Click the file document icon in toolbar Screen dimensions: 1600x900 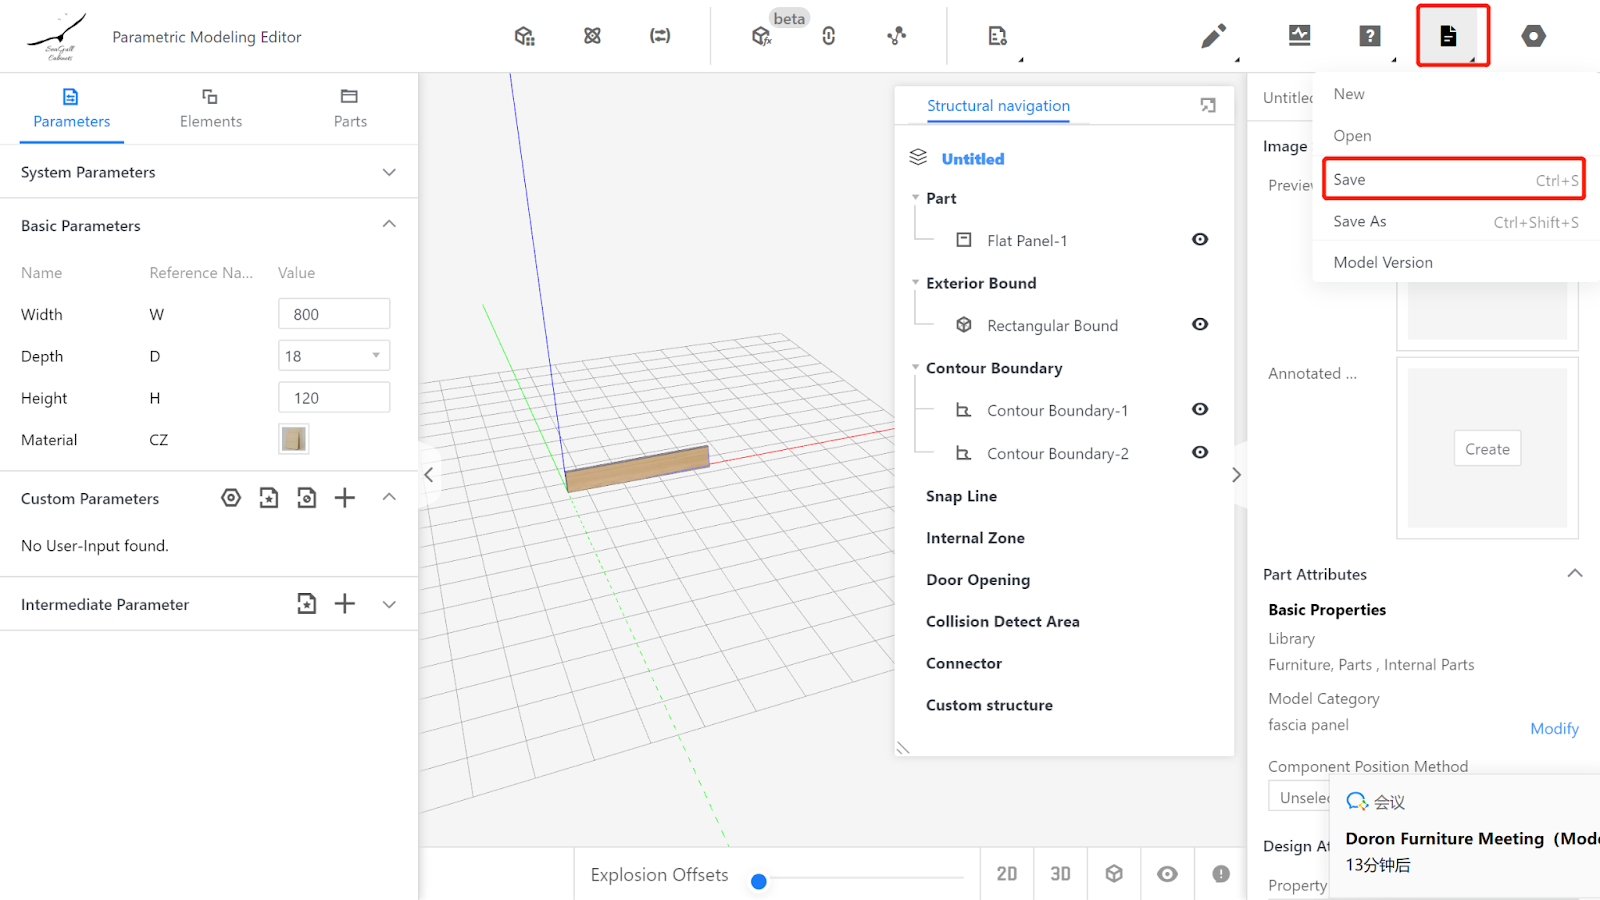pyautogui.click(x=1448, y=37)
